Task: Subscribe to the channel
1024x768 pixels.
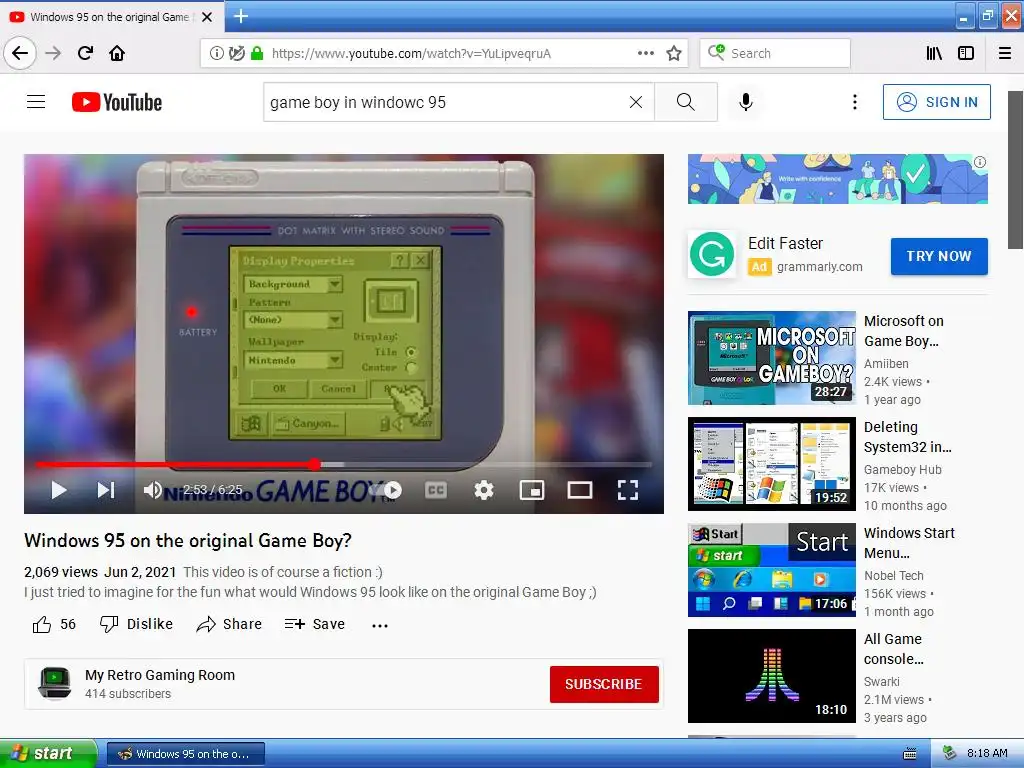Action: coord(604,684)
